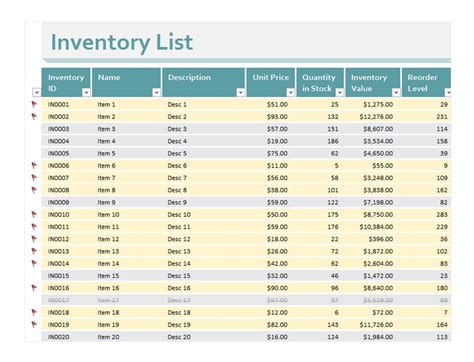Screen dimensions: 474x362
Task: Select the flag marker next to IN0018
Action: coord(34,312)
